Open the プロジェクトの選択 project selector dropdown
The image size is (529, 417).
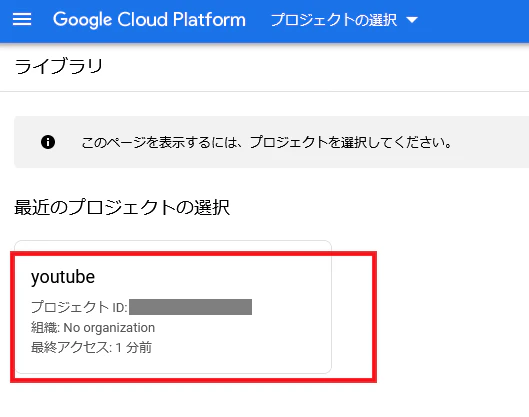pos(344,20)
